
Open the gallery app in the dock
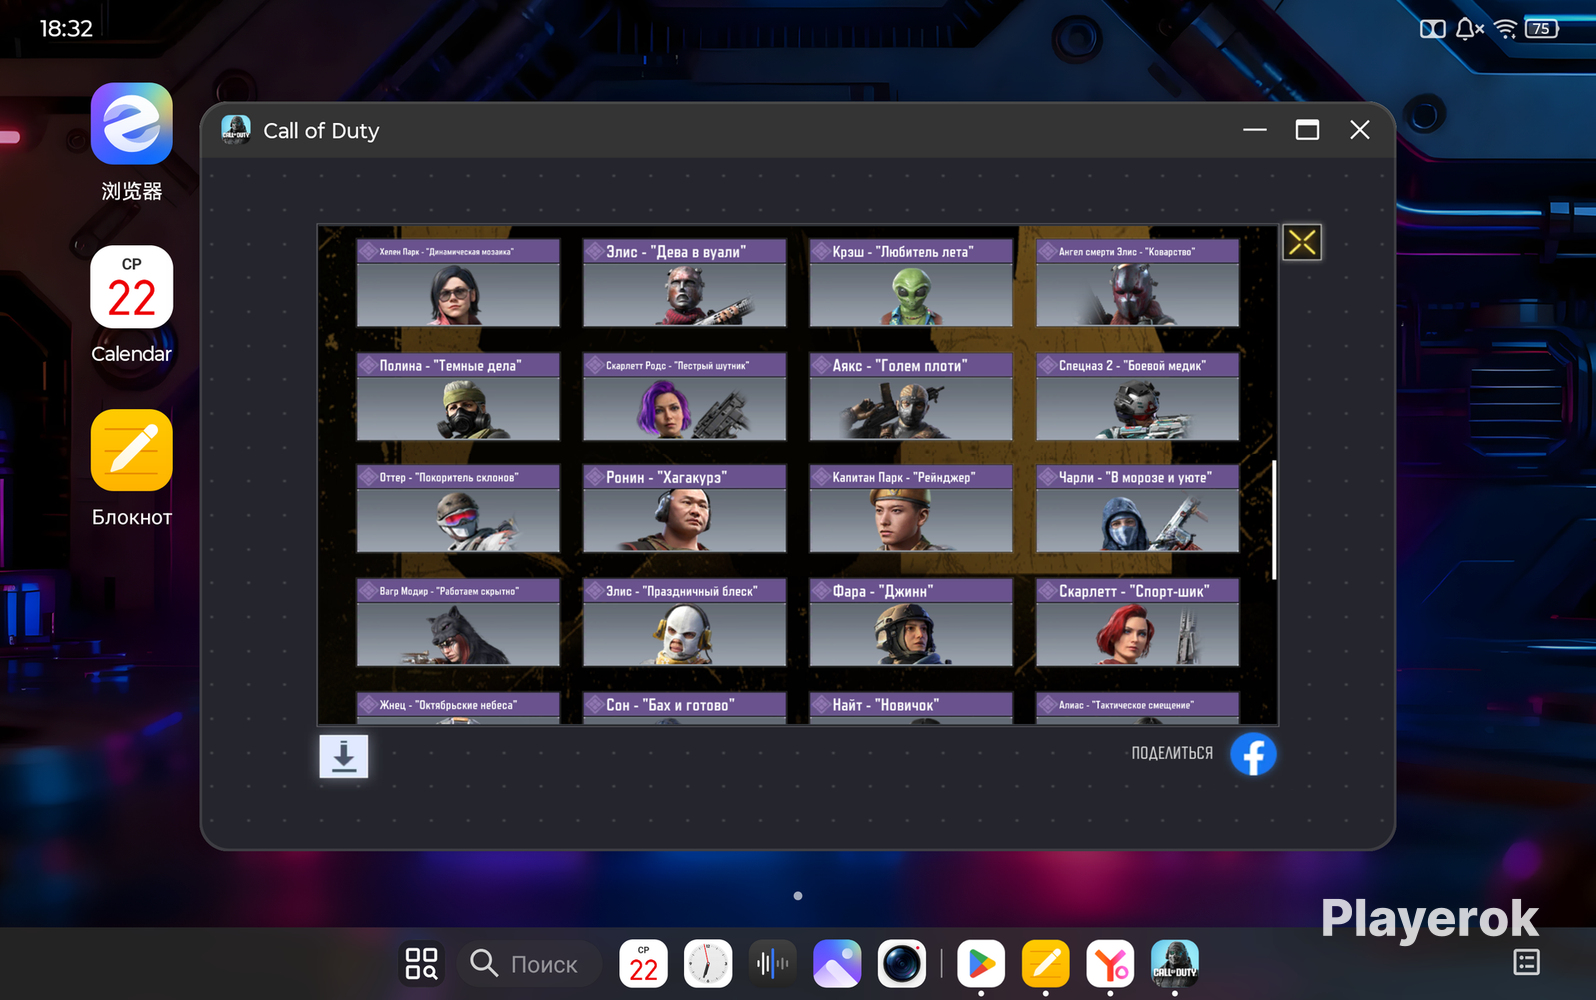pyautogui.click(x=837, y=964)
